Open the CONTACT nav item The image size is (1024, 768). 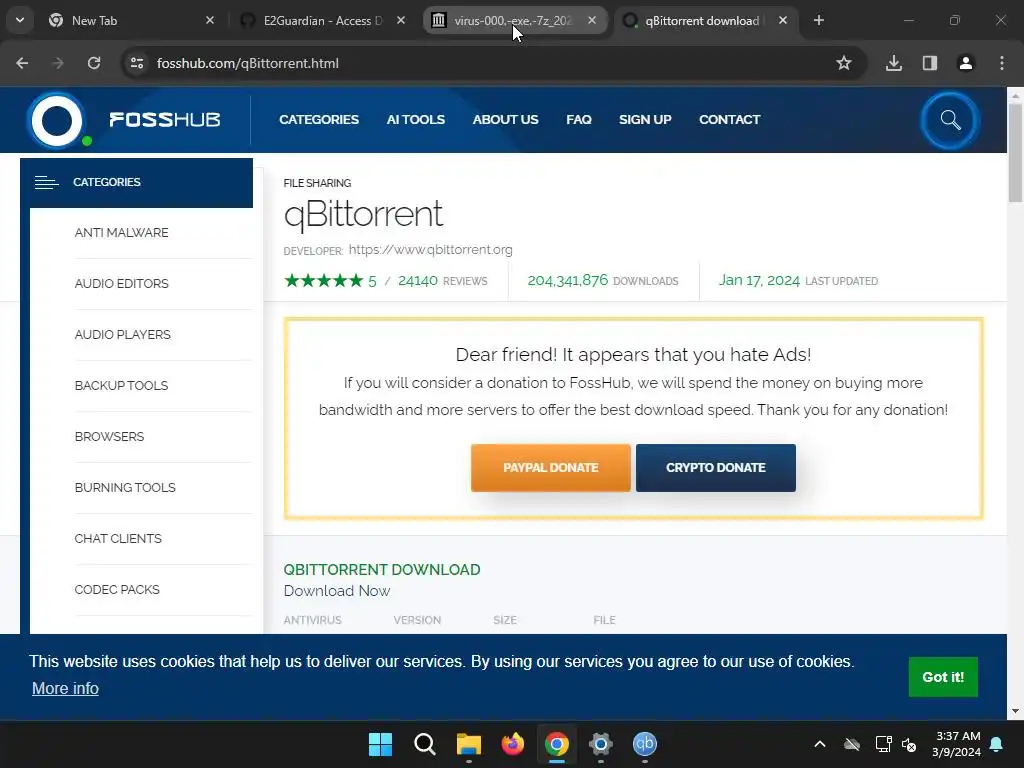pyautogui.click(x=729, y=120)
